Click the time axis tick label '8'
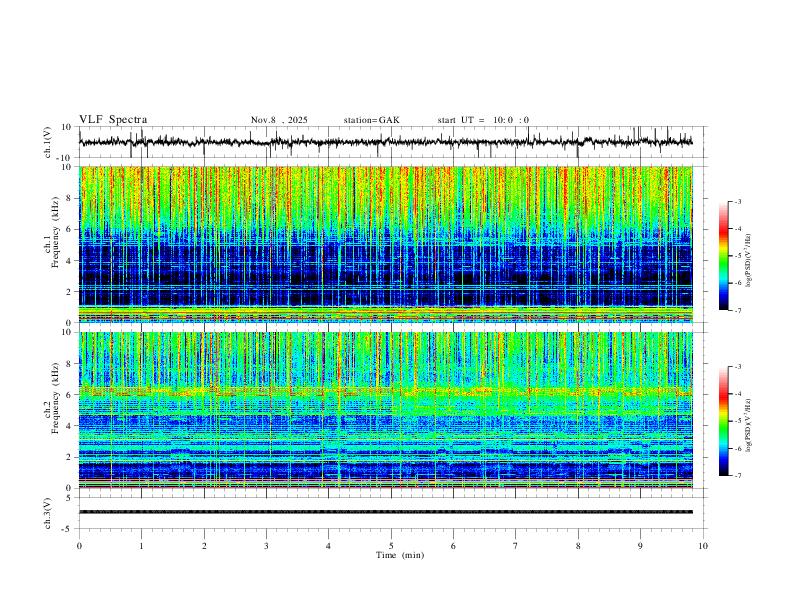The height and width of the screenshot is (612, 792). (578, 546)
